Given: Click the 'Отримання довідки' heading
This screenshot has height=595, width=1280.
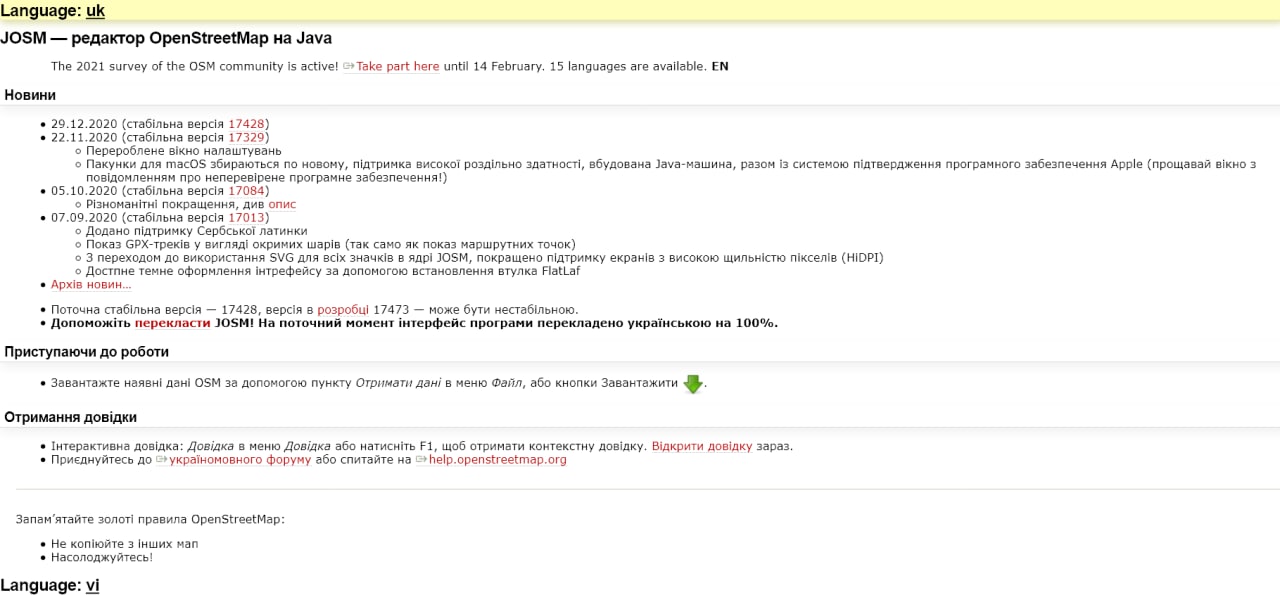Looking at the screenshot, I should click(x=70, y=417).
